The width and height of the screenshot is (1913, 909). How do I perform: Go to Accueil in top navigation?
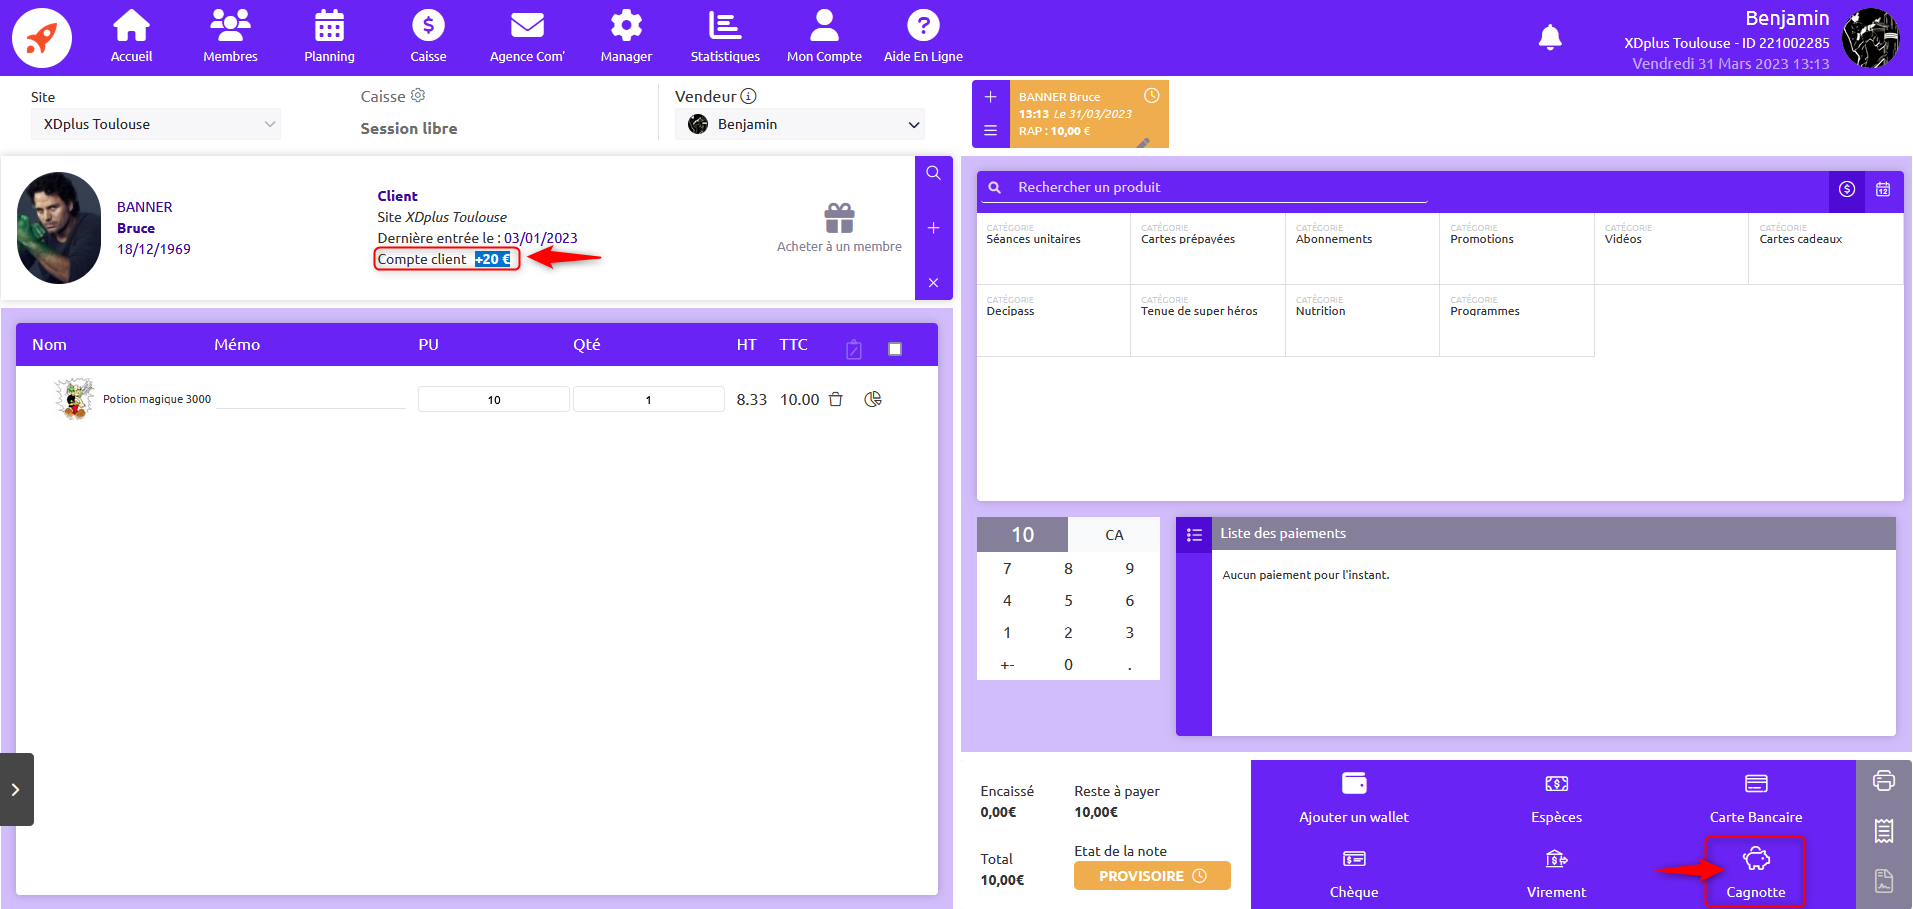tap(131, 37)
